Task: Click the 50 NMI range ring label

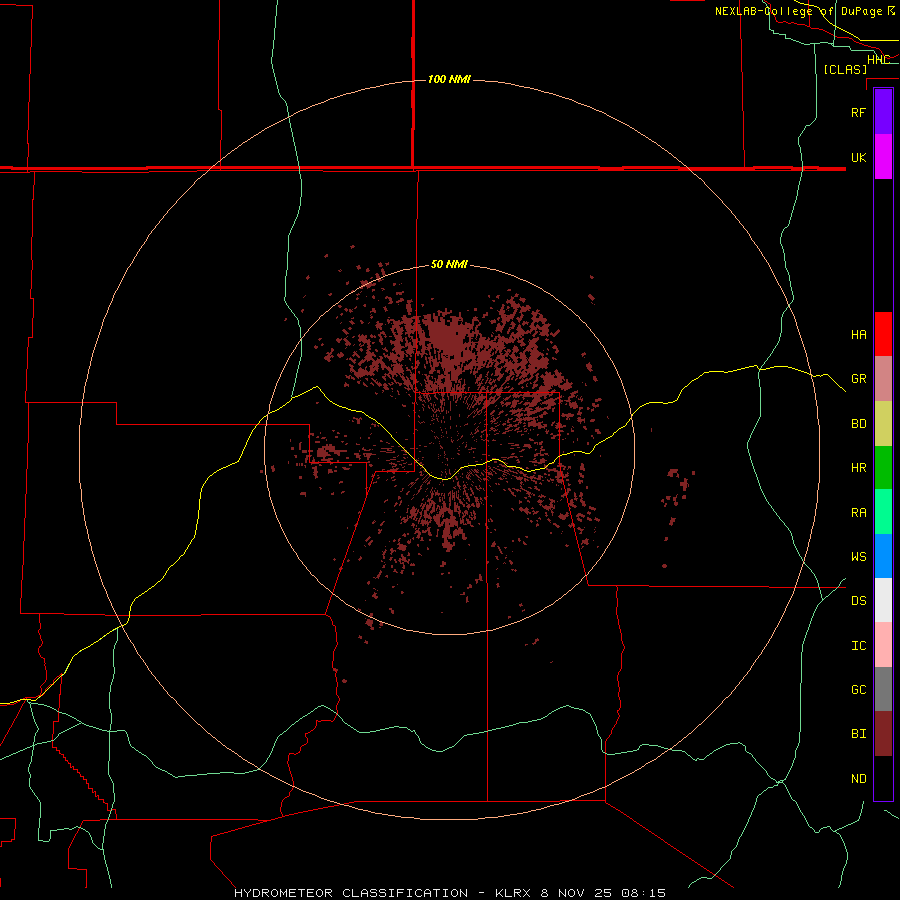Action: [449, 264]
